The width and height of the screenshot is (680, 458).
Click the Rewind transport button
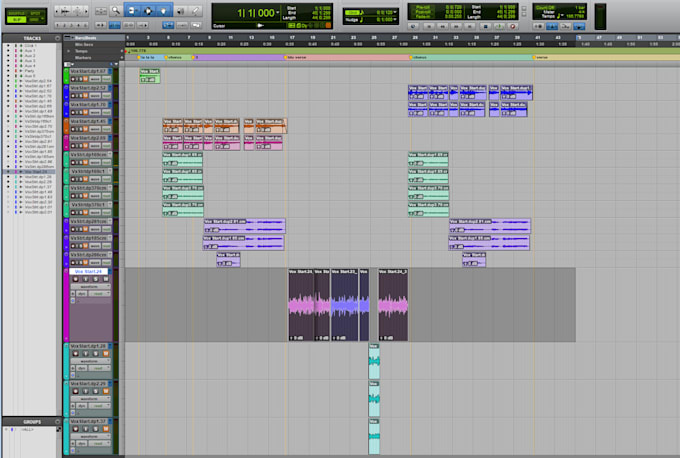click(442, 26)
